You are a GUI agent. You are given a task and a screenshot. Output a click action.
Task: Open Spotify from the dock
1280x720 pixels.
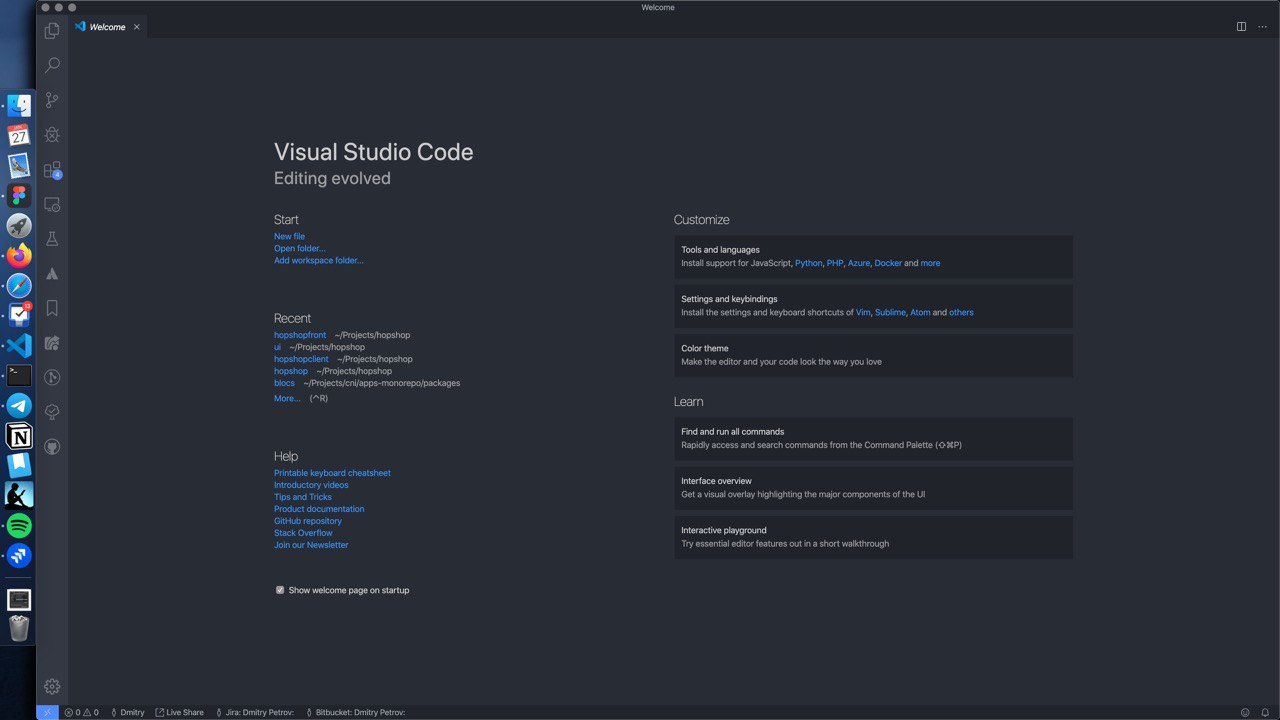click(19, 525)
